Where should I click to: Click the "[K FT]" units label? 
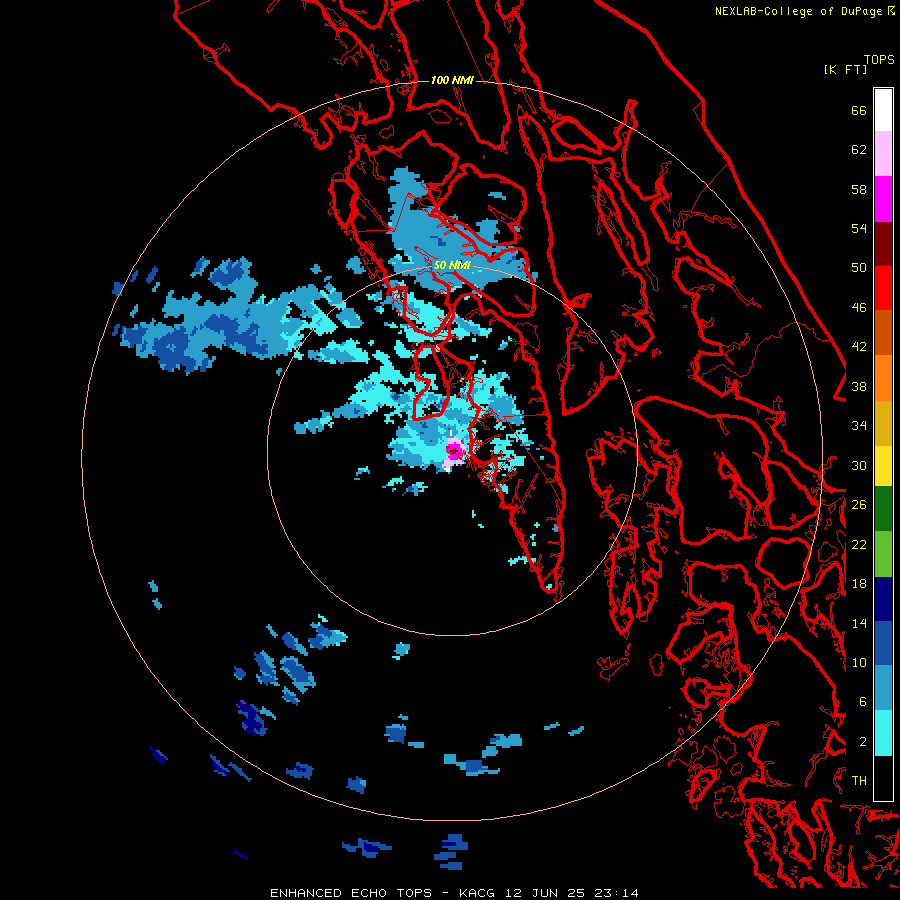point(845,69)
